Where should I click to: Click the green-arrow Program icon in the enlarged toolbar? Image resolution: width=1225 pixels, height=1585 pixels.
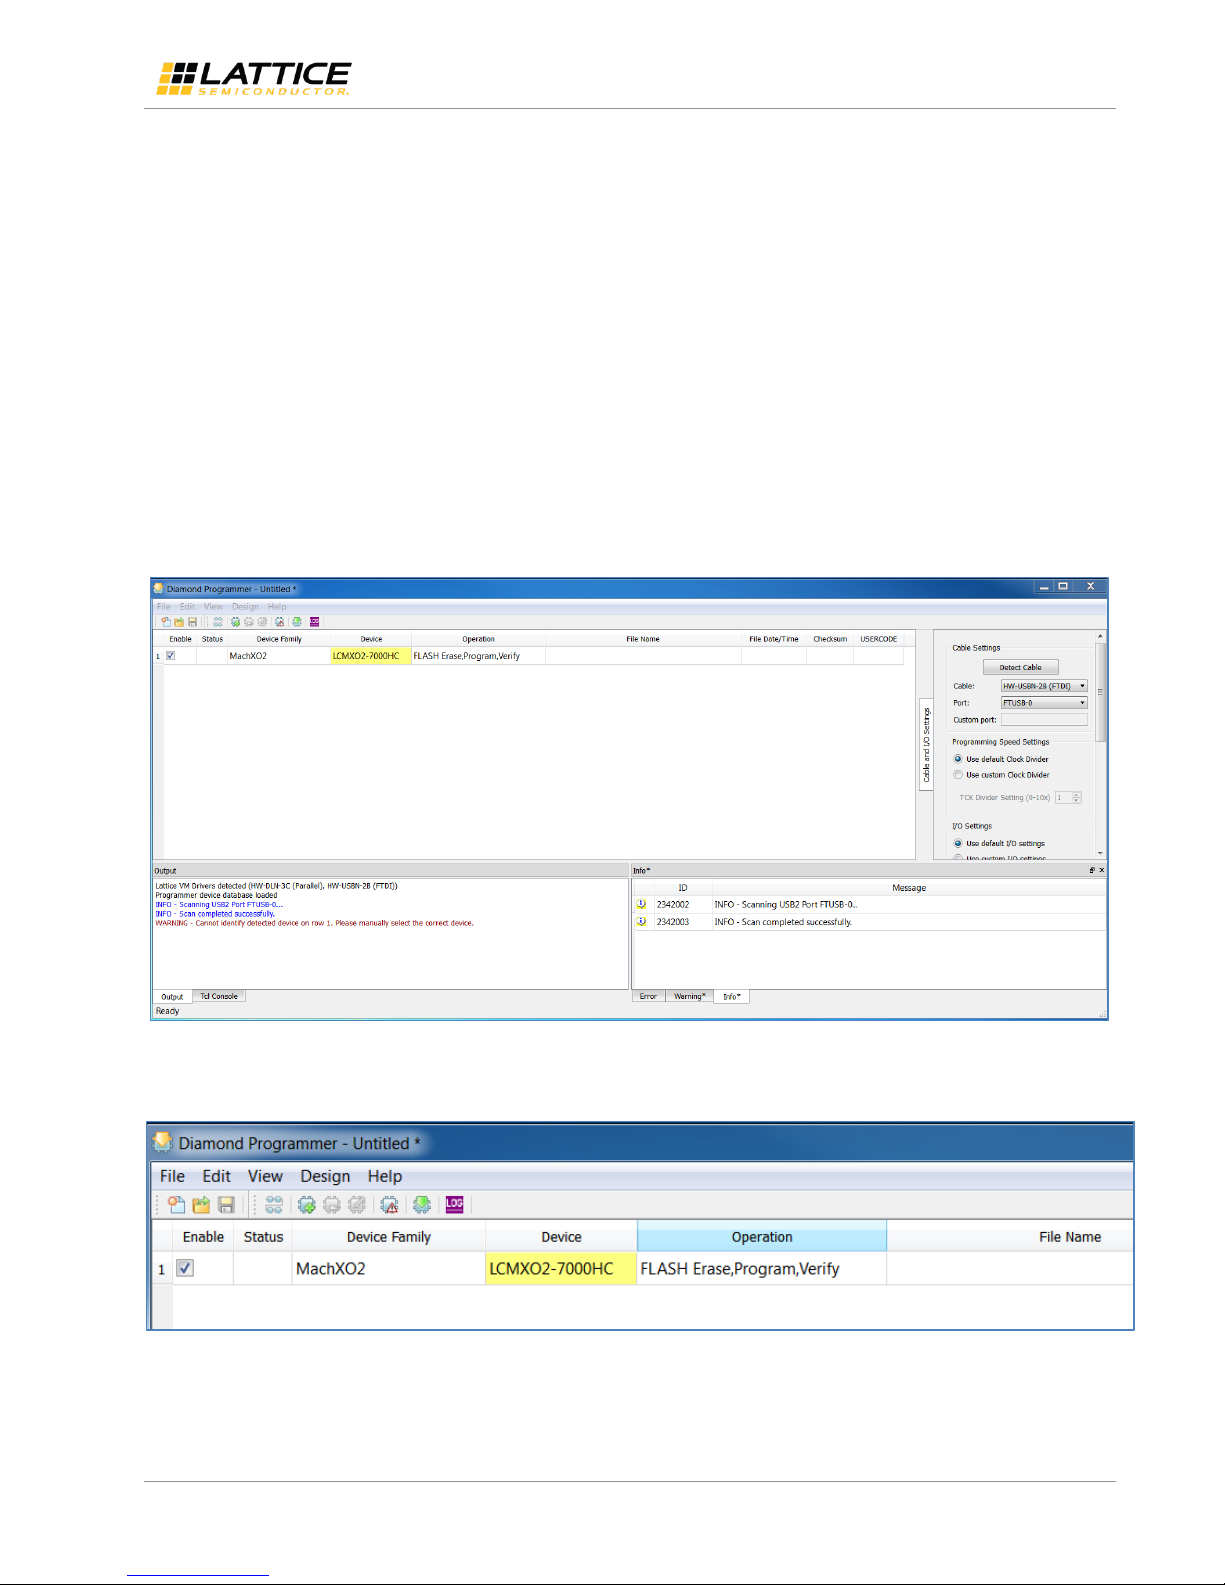coord(422,1205)
